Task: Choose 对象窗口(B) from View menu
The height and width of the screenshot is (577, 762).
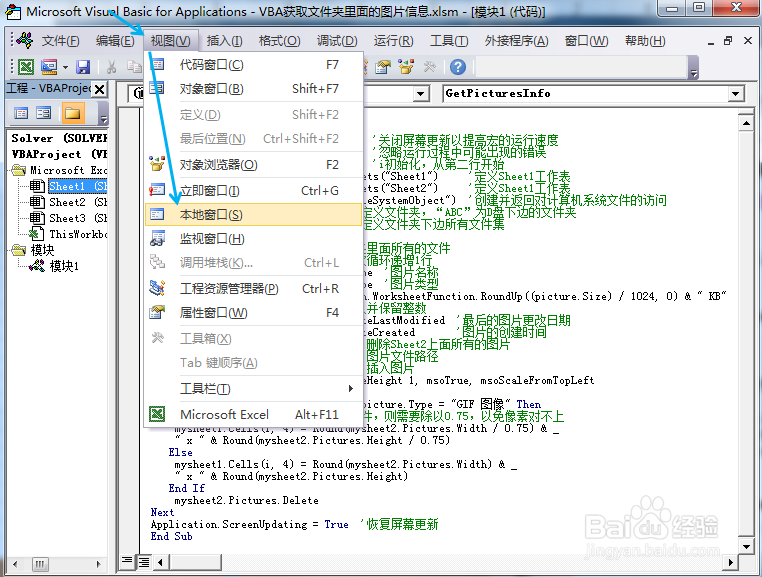Action: click(254, 88)
